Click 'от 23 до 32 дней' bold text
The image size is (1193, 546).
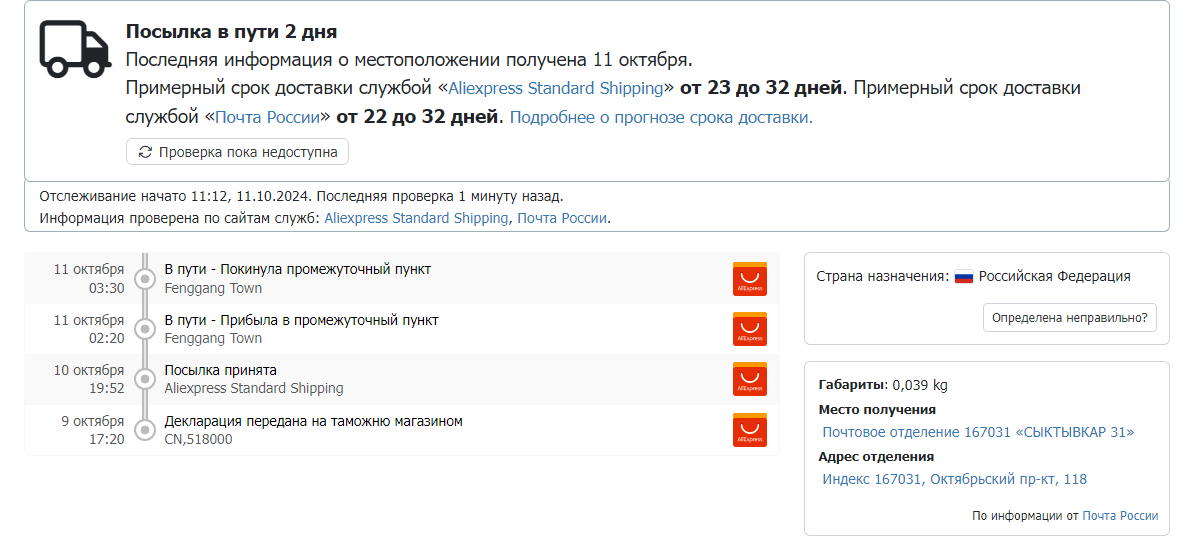click(762, 88)
